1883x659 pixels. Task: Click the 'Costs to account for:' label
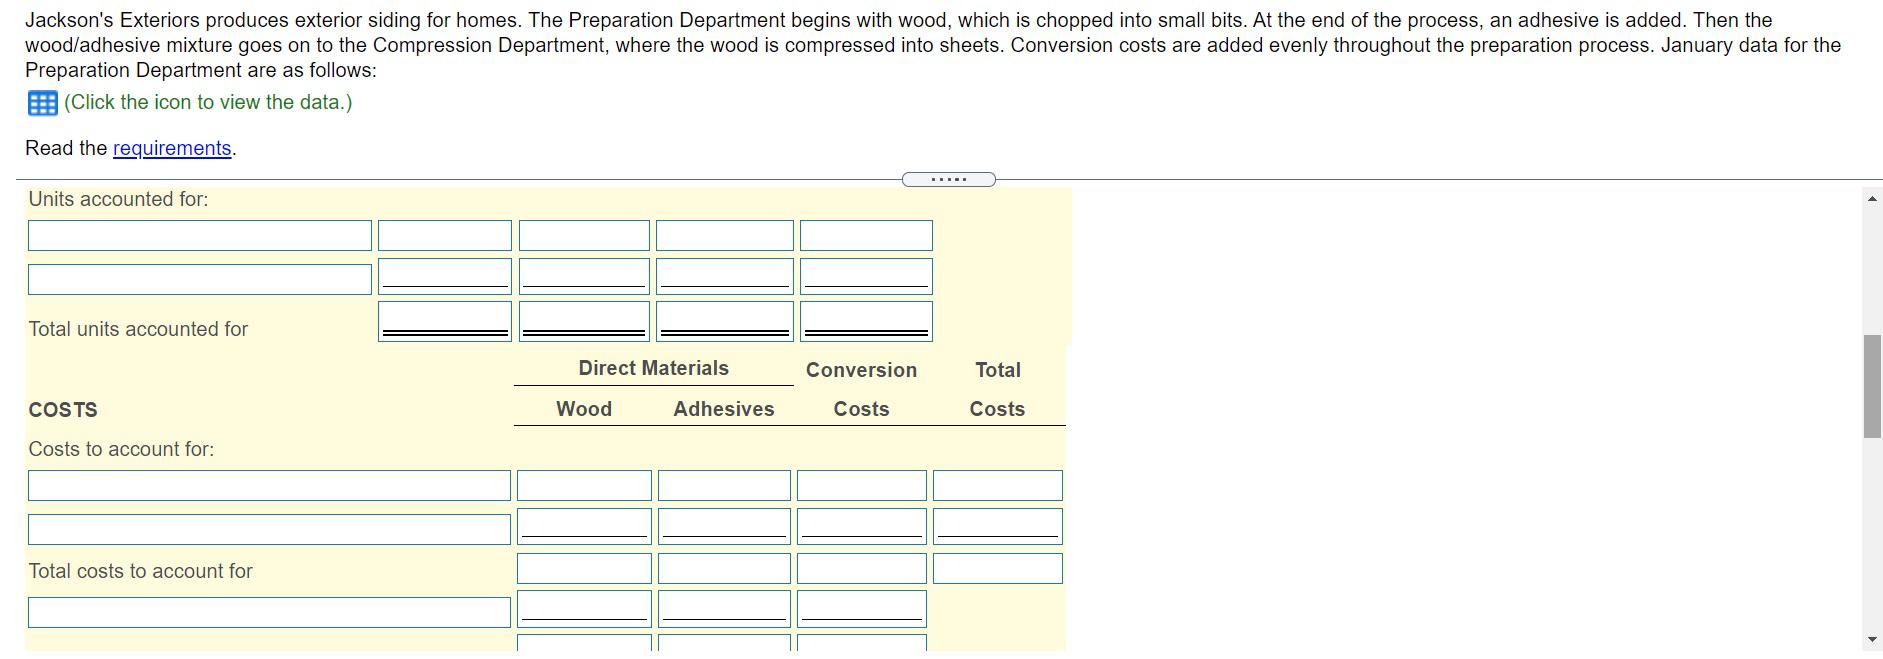121,449
